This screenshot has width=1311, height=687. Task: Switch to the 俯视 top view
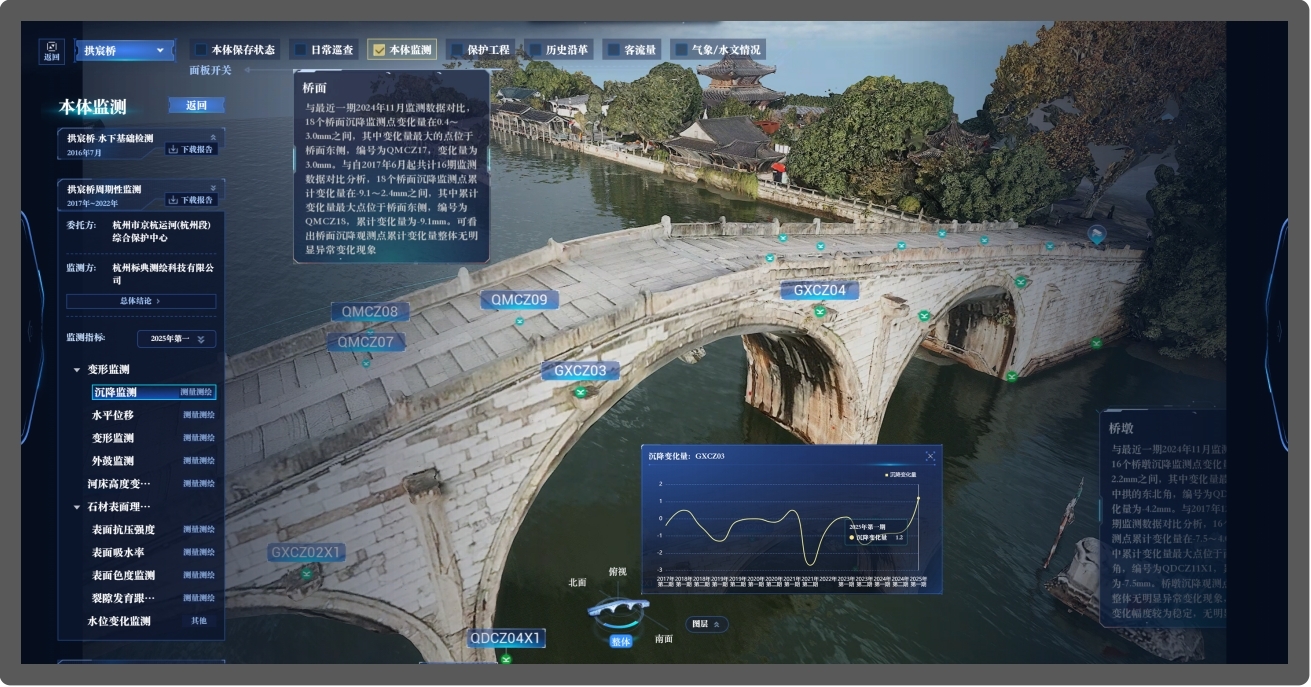618,572
